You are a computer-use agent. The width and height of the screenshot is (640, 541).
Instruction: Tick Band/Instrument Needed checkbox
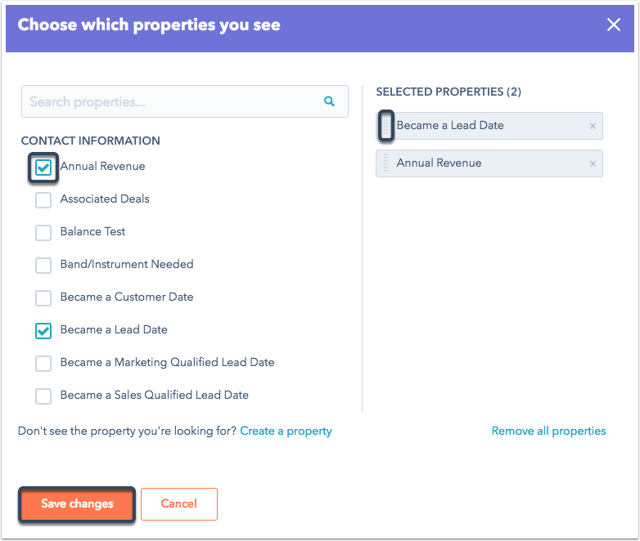(x=43, y=265)
